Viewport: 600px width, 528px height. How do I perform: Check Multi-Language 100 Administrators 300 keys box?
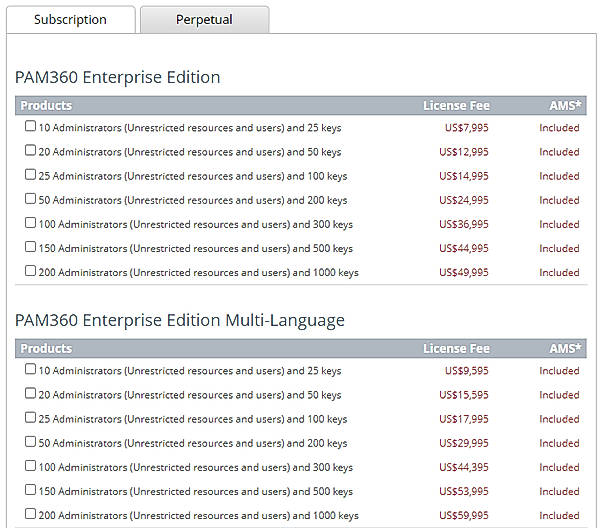[30, 466]
